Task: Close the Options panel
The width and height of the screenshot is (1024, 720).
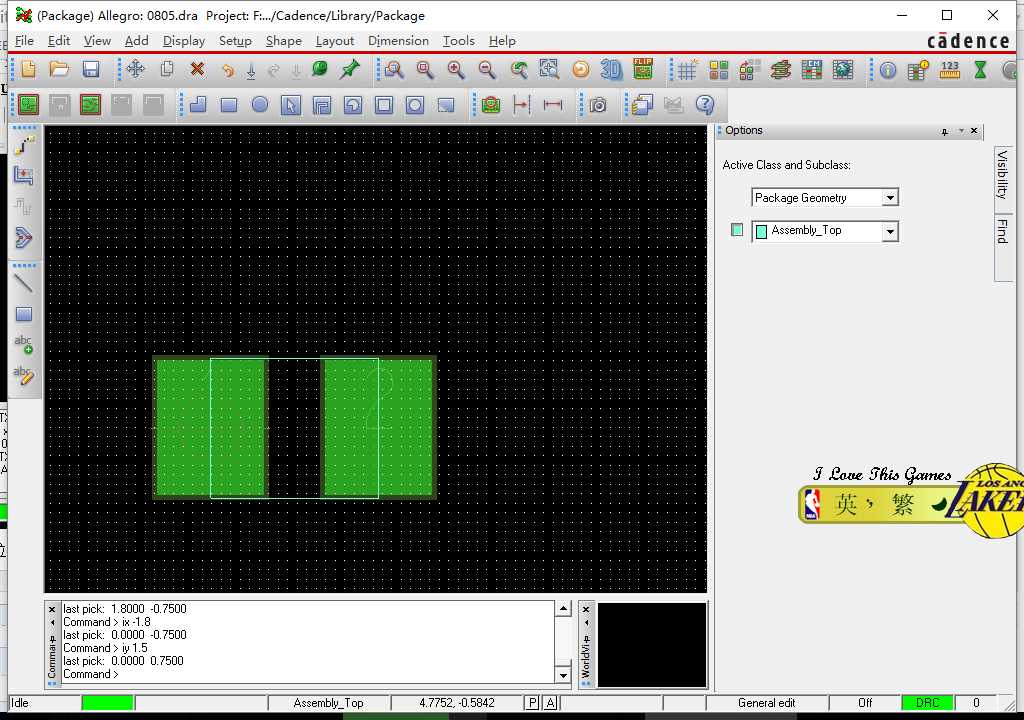Action: pos(974,131)
